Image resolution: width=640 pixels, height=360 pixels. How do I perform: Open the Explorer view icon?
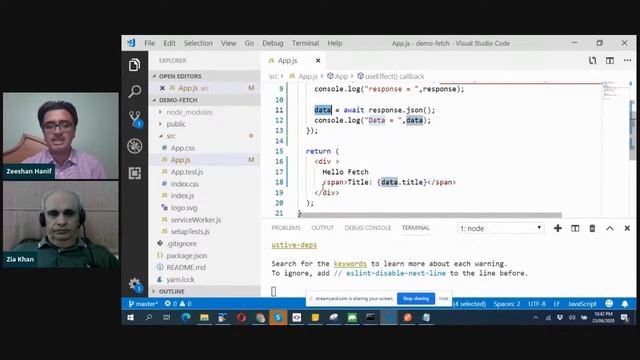135,65
